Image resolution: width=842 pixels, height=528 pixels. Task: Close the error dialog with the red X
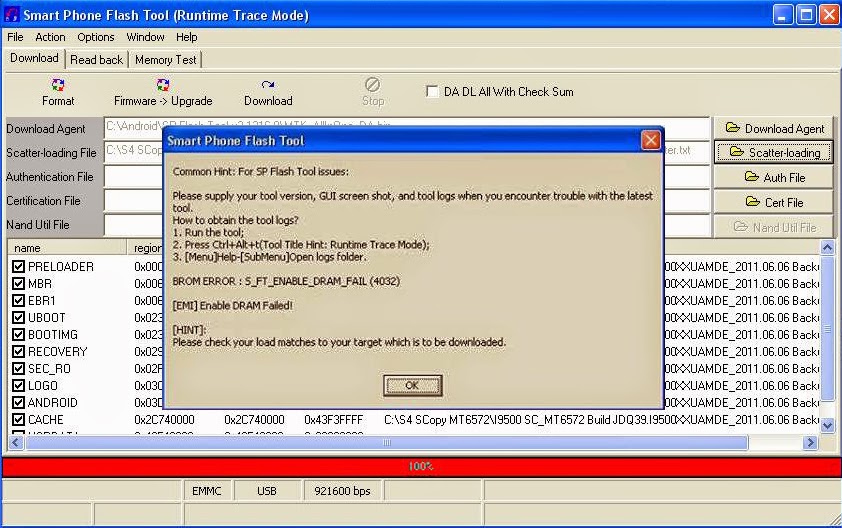click(651, 141)
